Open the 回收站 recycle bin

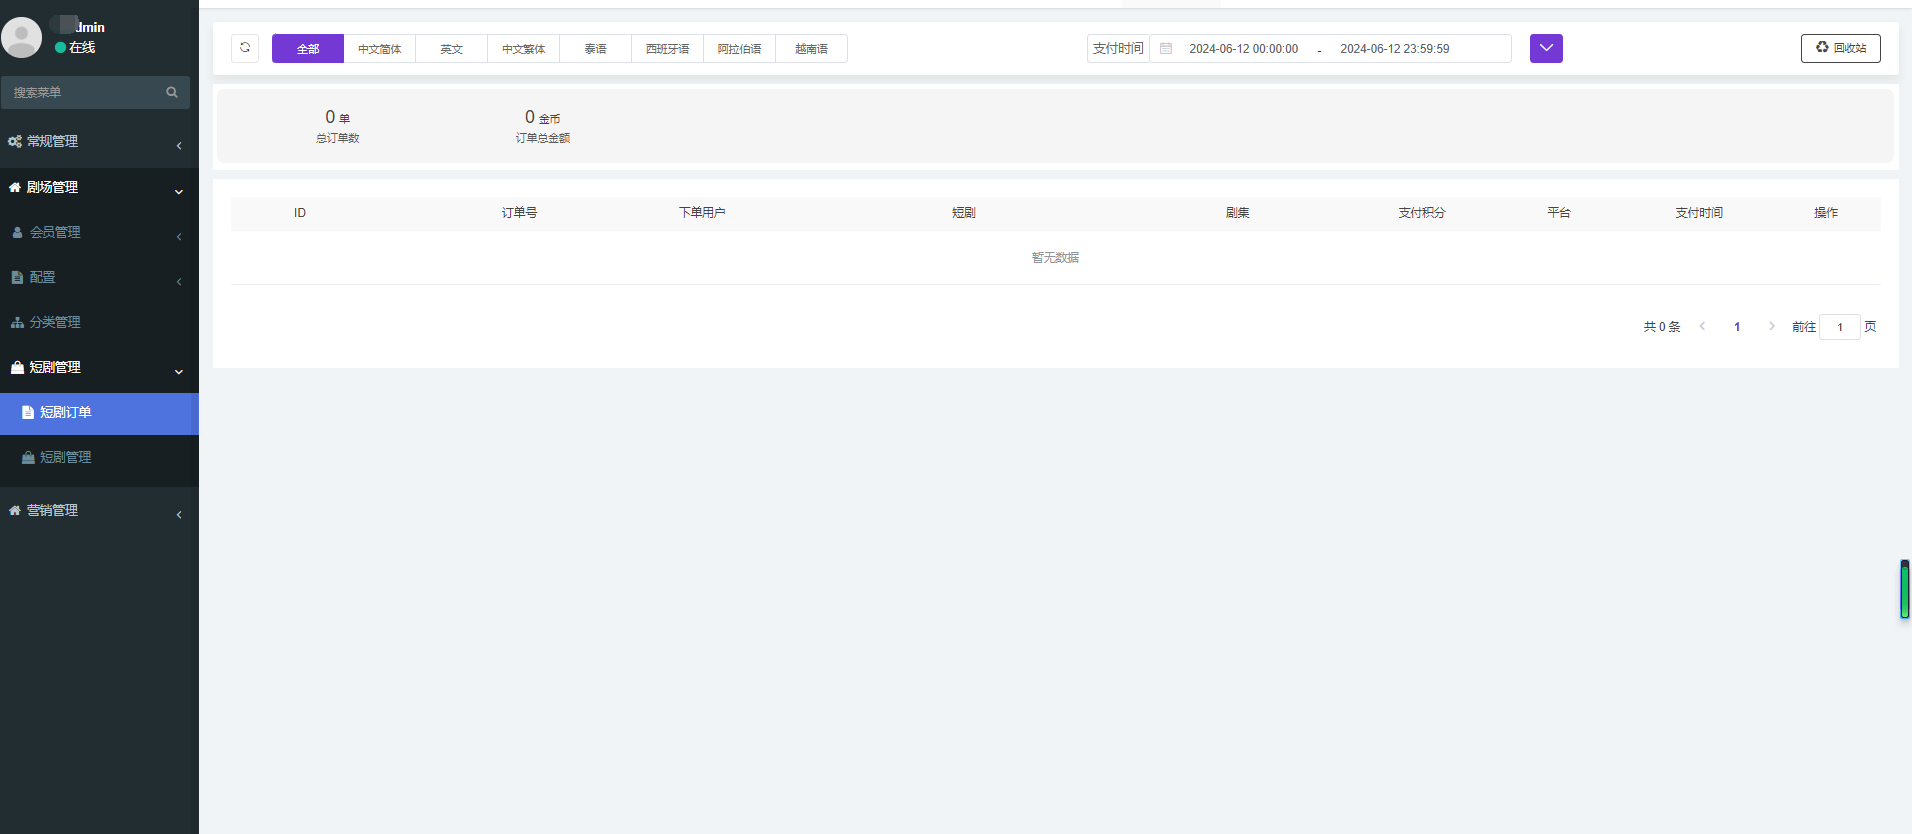[1840, 48]
